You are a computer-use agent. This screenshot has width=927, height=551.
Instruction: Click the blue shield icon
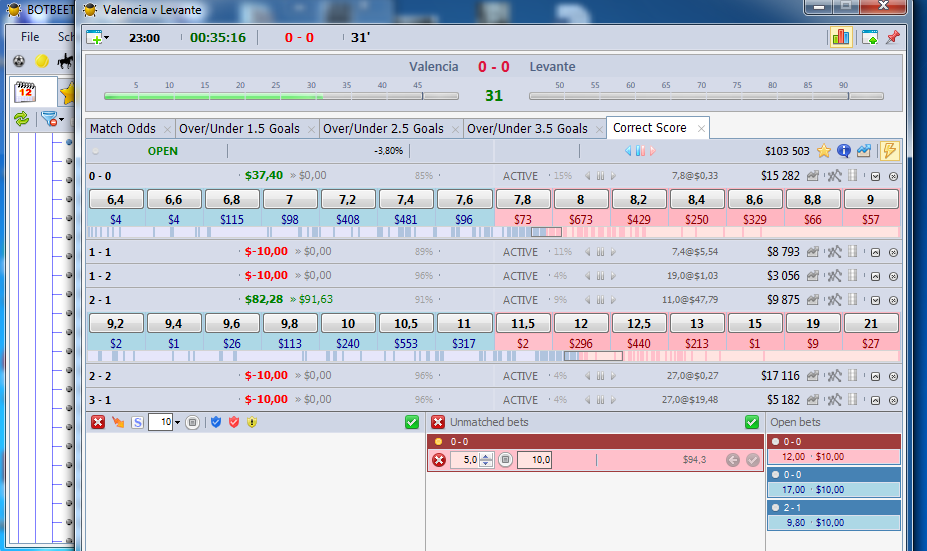pyautogui.click(x=216, y=422)
